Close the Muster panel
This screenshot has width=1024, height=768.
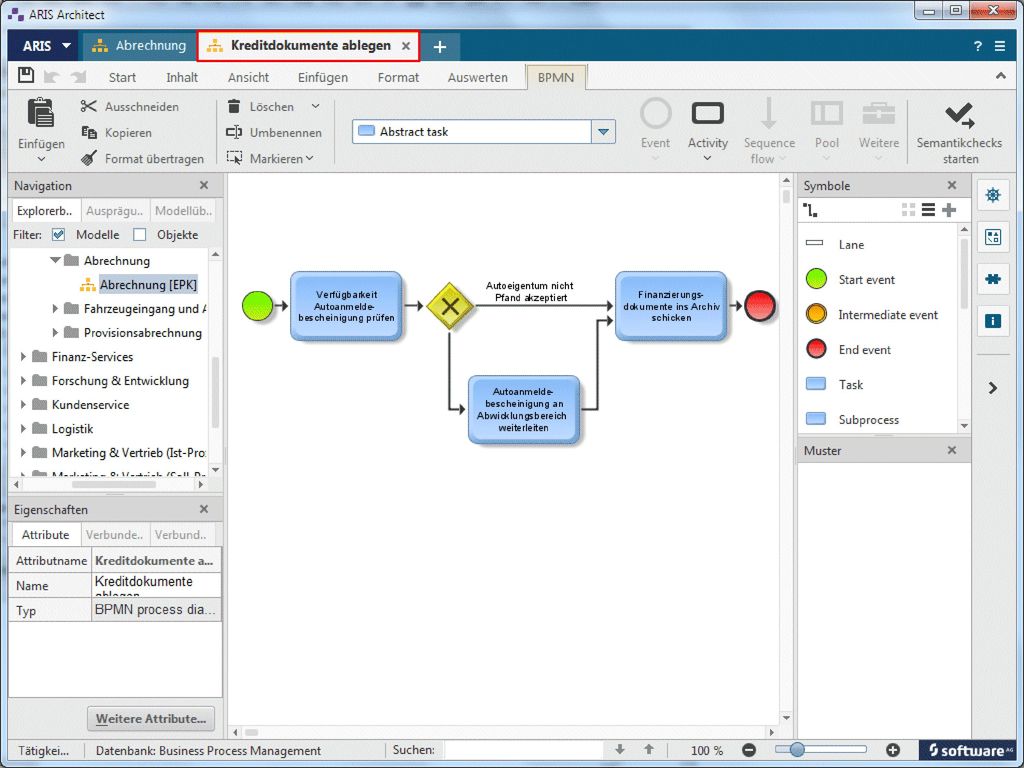(952, 450)
